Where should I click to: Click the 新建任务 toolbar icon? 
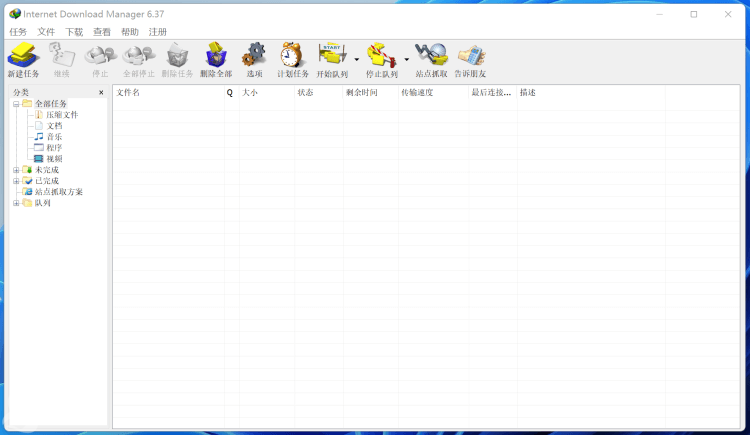(23, 59)
